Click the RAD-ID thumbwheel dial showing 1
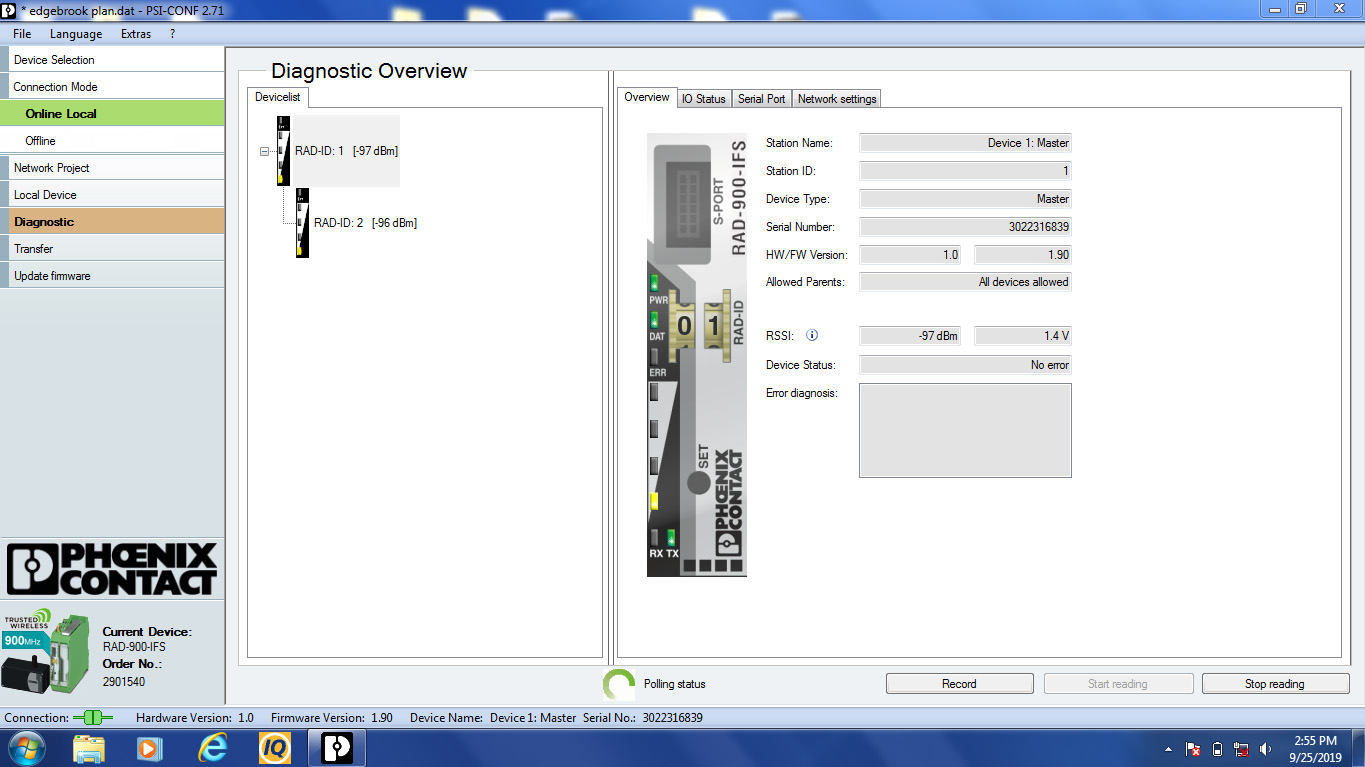 tap(714, 326)
